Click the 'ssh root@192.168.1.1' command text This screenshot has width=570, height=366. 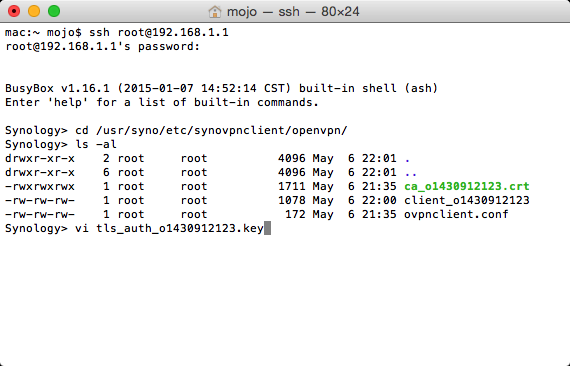(x=159, y=32)
